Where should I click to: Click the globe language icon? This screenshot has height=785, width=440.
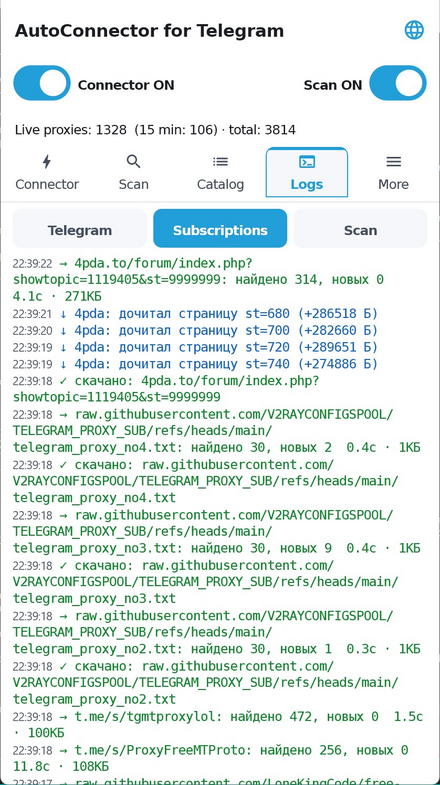pyautogui.click(x=414, y=31)
